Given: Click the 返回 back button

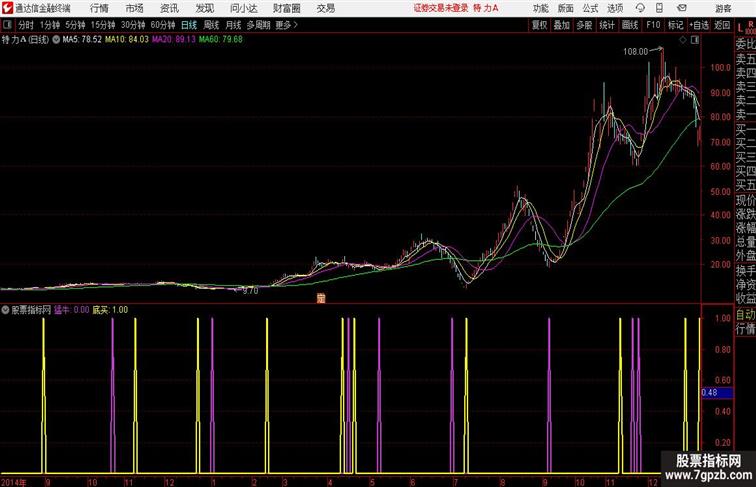Looking at the screenshot, I should [722, 25].
